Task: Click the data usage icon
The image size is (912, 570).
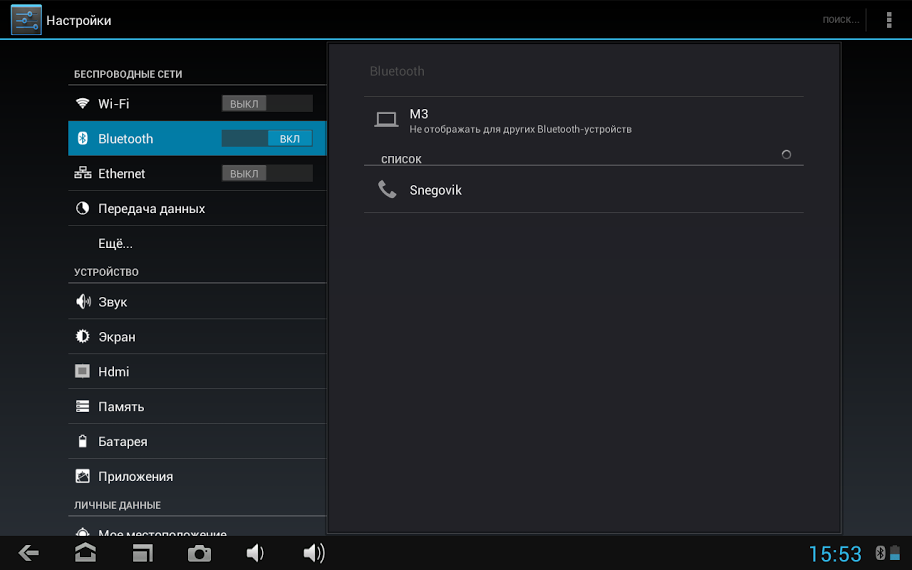Action: click(x=83, y=208)
